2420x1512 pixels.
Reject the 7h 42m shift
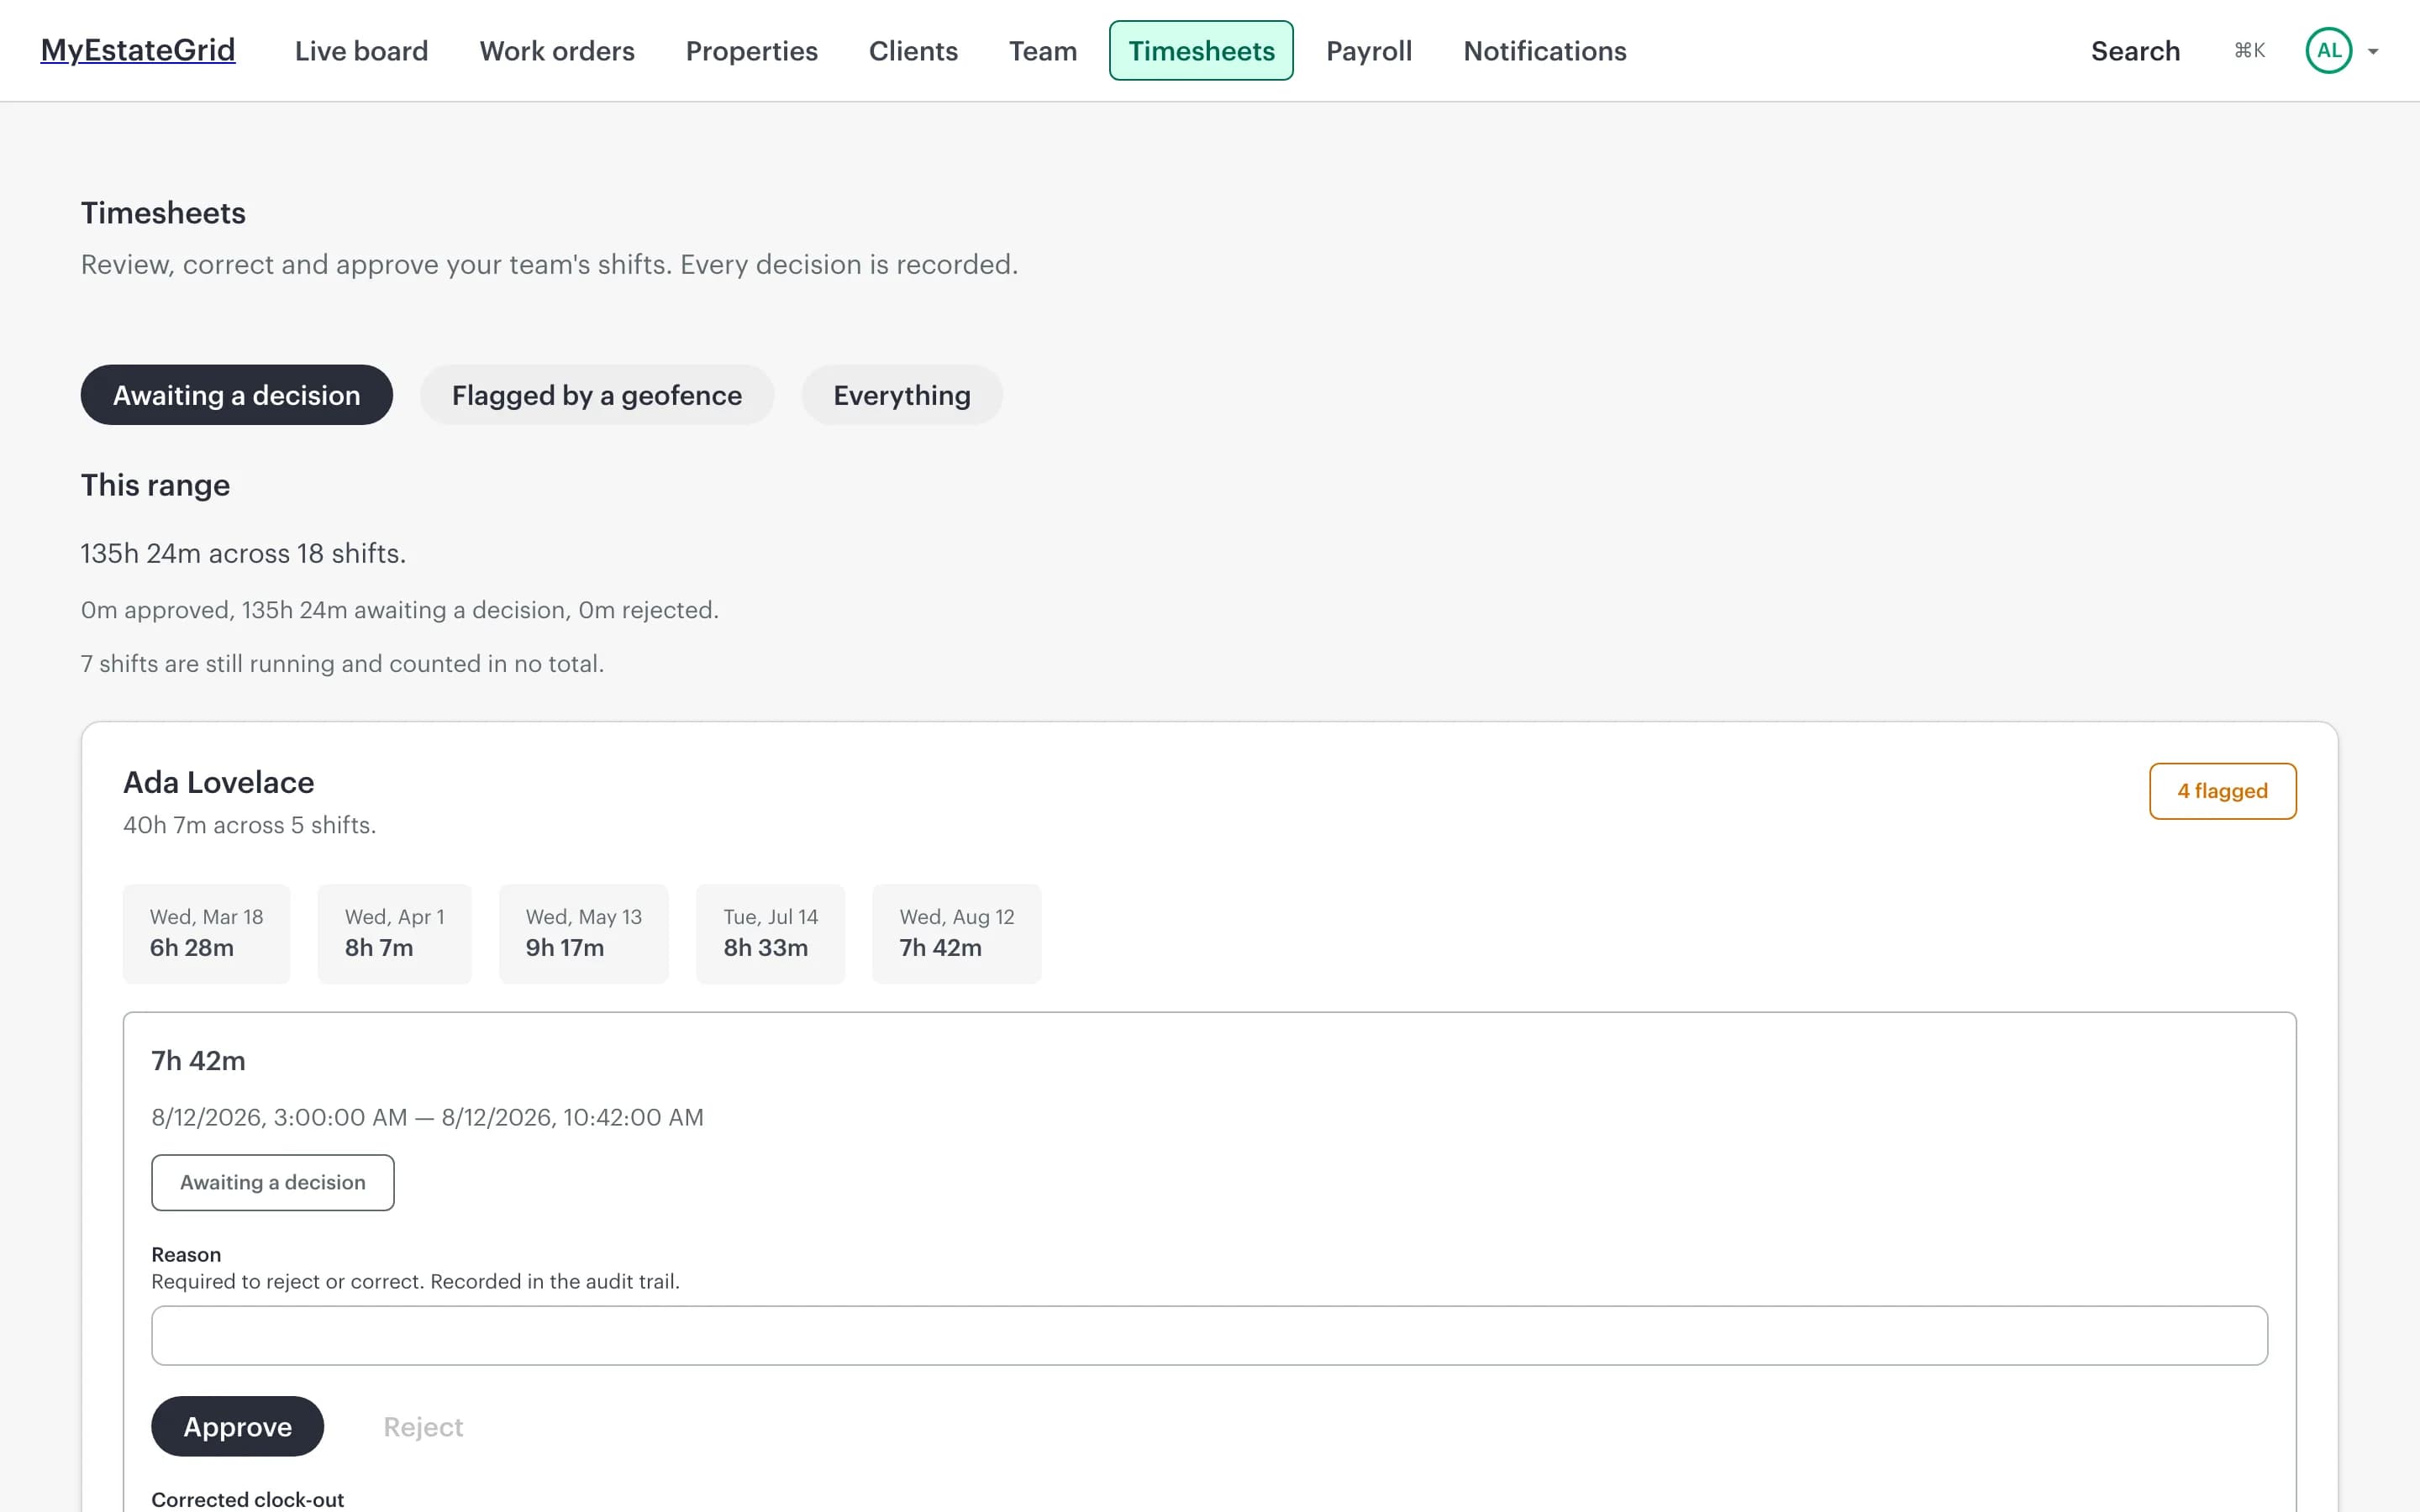pyautogui.click(x=423, y=1426)
